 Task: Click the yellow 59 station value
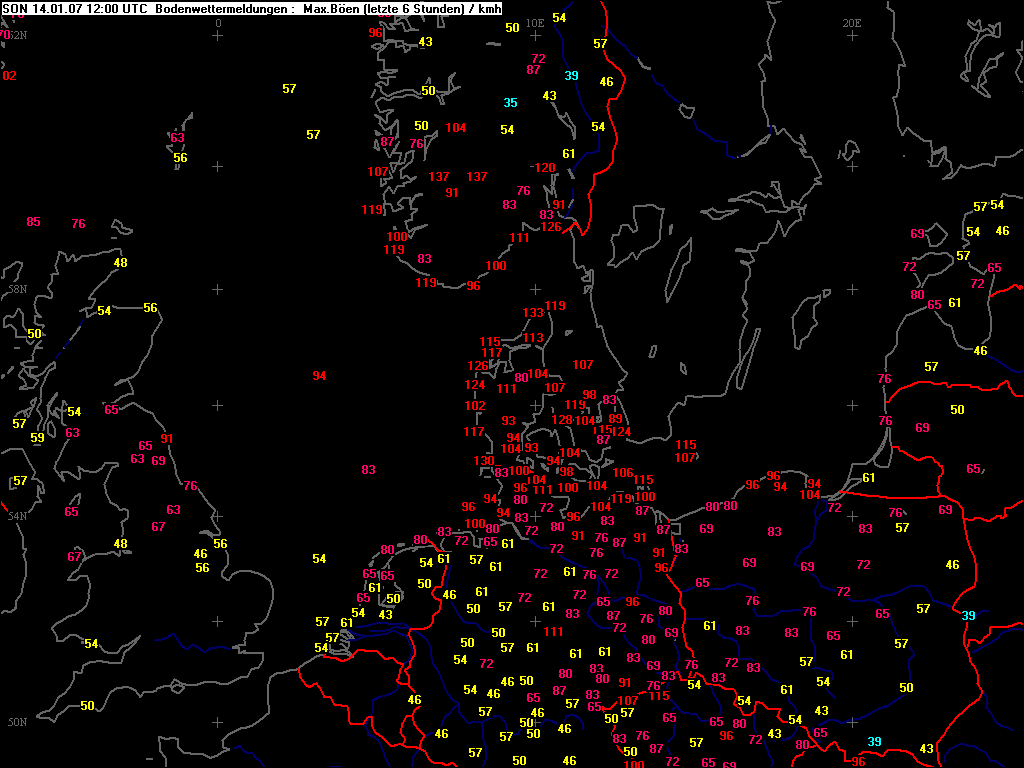click(37, 438)
